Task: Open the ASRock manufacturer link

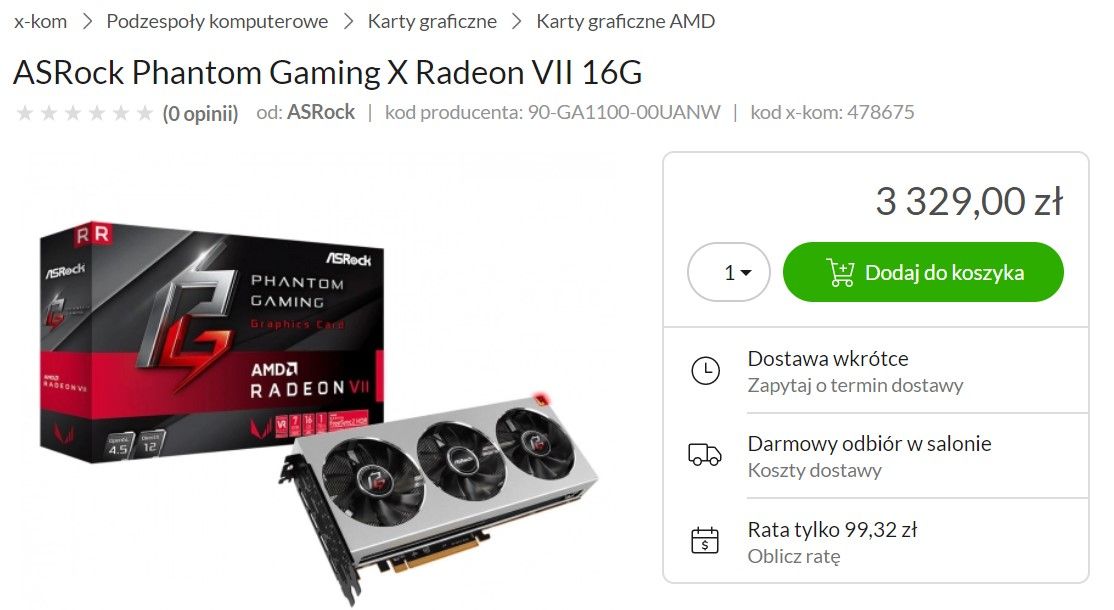Action: tap(321, 112)
